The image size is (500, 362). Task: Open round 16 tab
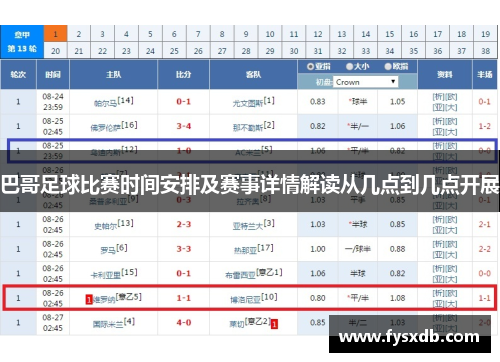pos(414,34)
